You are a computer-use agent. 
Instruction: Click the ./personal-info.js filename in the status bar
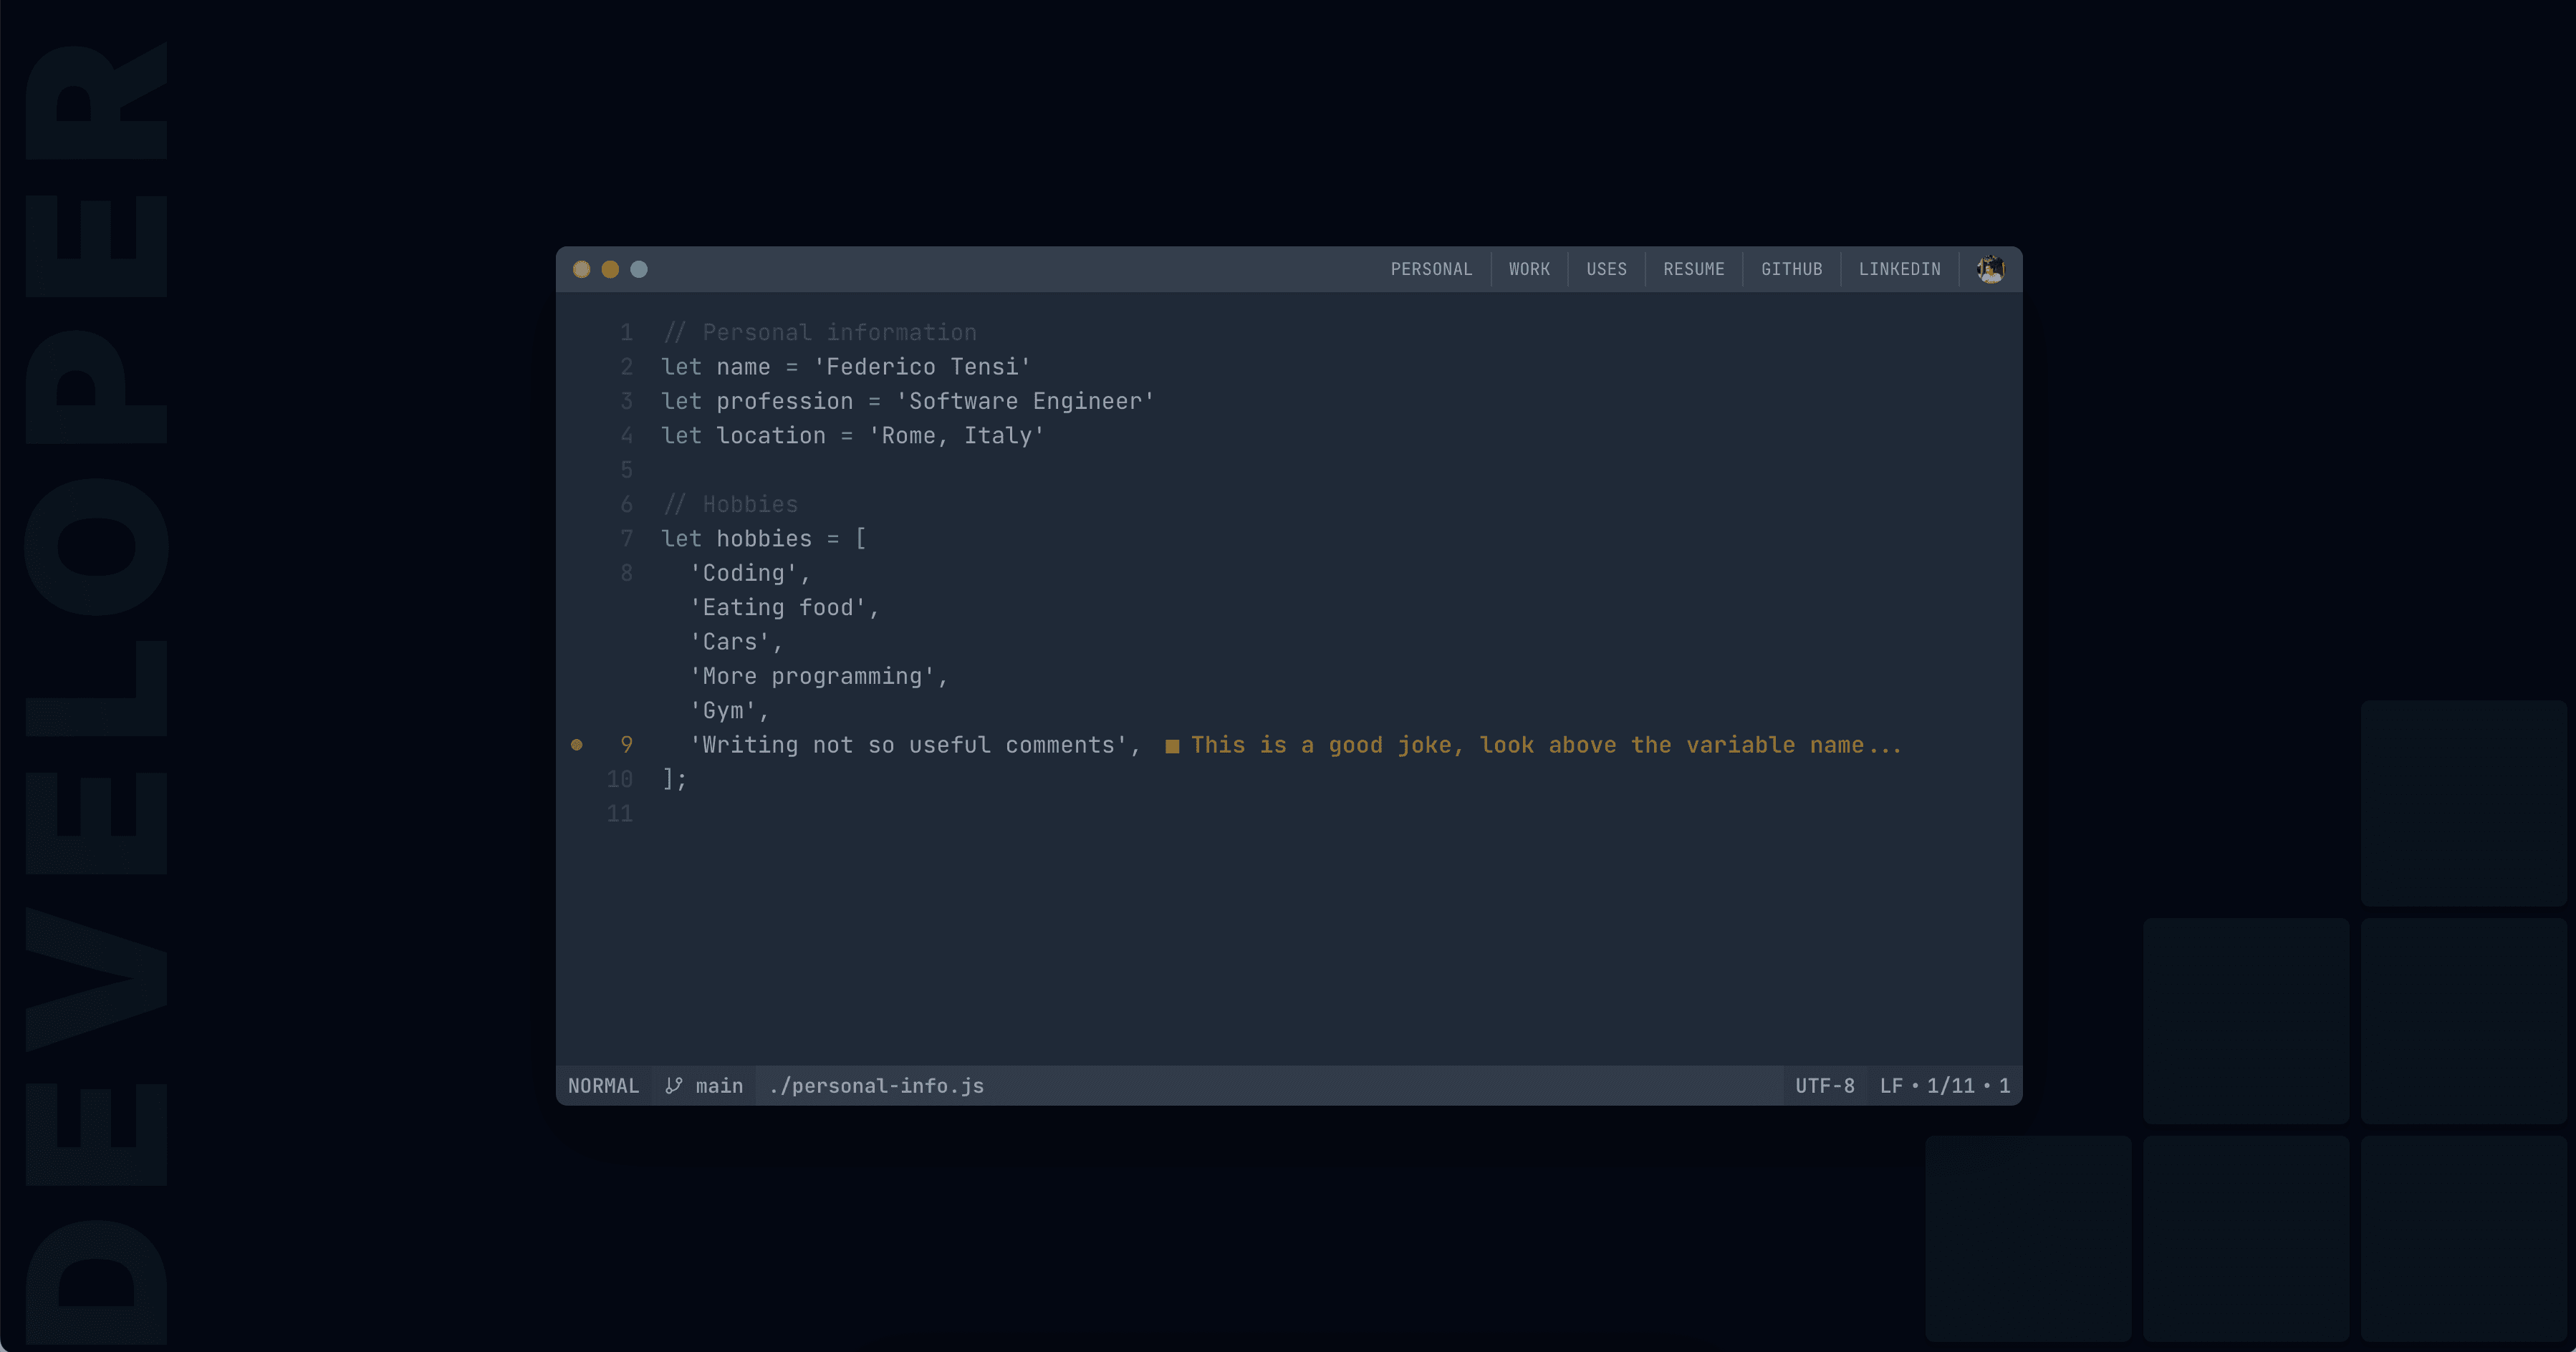click(876, 1086)
